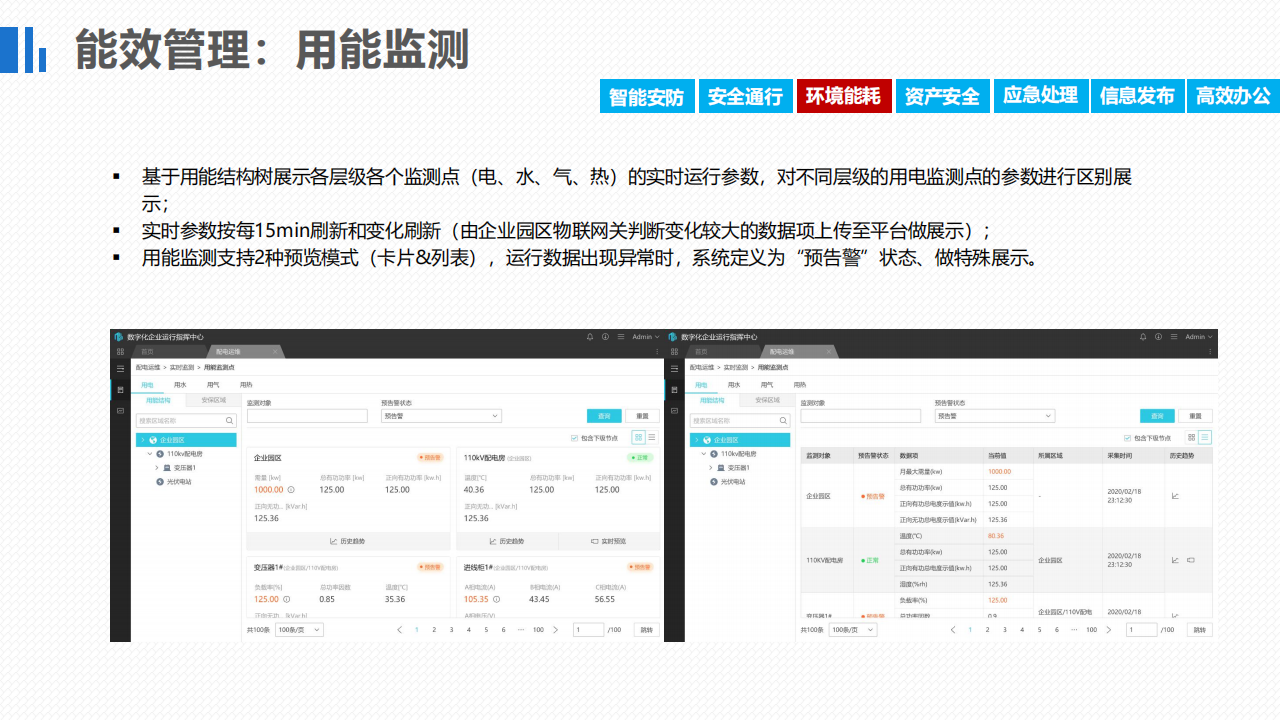Open 预告警状态 dropdown in right screenshot
This screenshot has width=1280, height=720.
point(995,416)
